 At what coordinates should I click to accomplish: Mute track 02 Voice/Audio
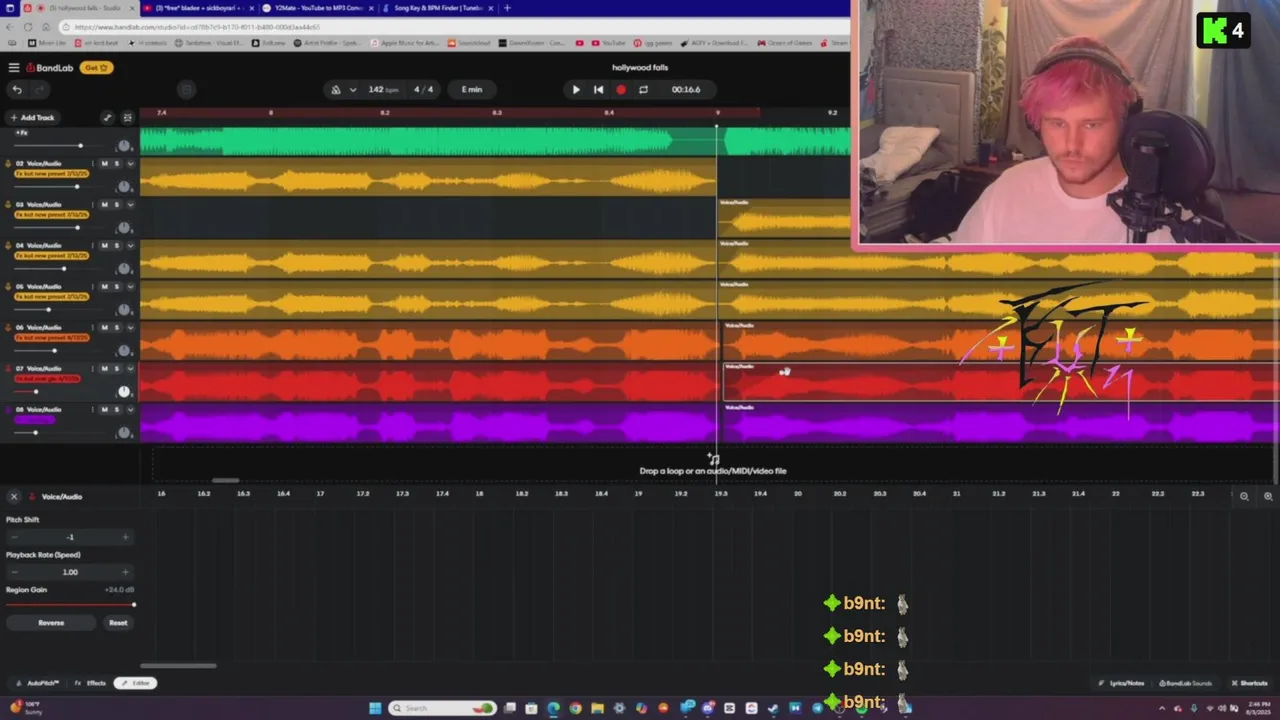(x=104, y=163)
